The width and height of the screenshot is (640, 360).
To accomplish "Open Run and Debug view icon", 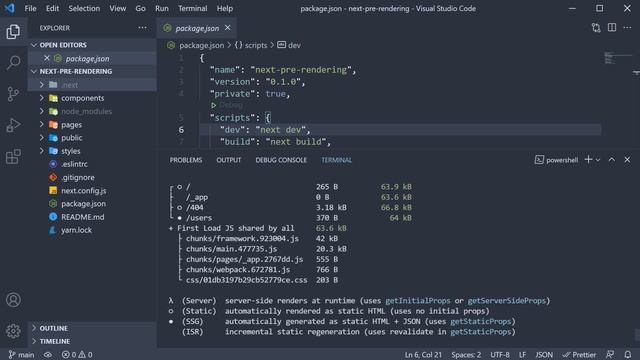I will coord(13,125).
